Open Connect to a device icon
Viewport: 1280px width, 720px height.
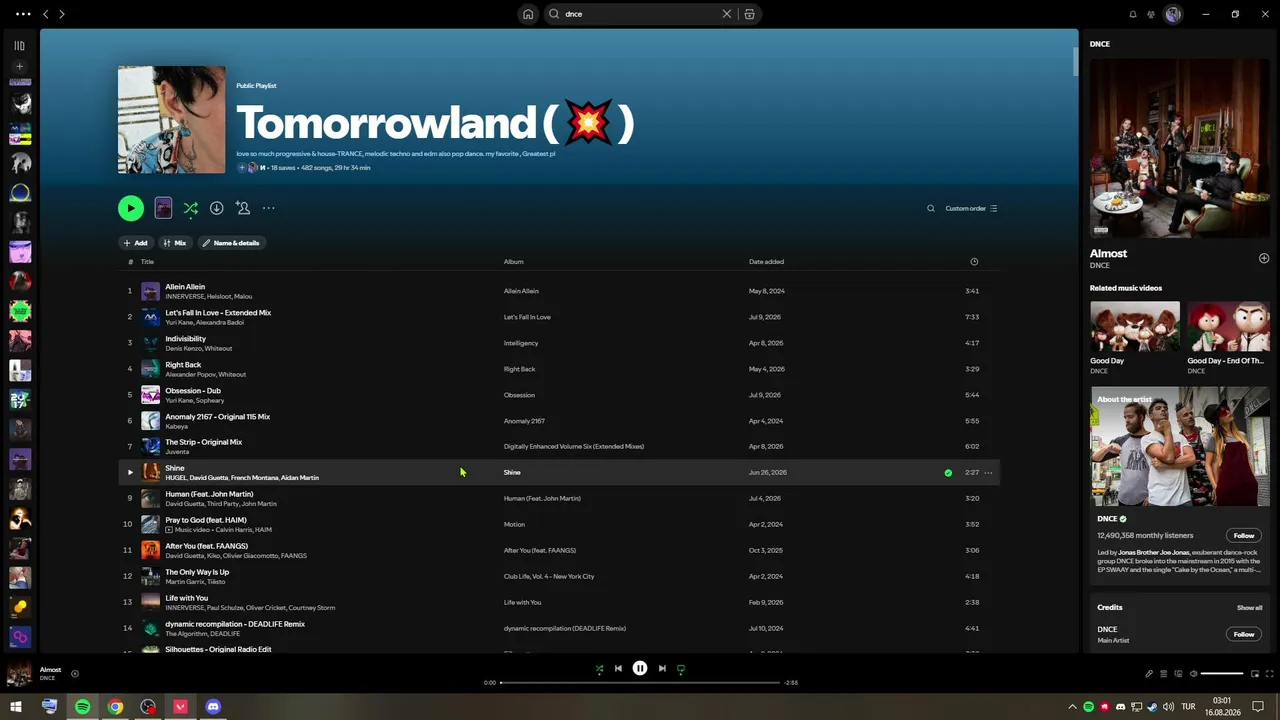coord(1178,674)
